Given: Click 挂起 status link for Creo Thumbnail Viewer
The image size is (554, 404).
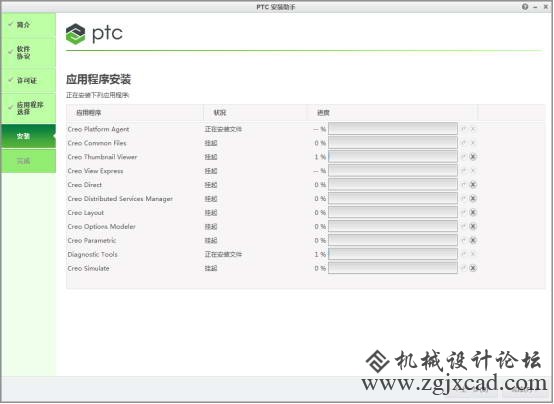Looking at the screenshot, I should coord(211,157).
